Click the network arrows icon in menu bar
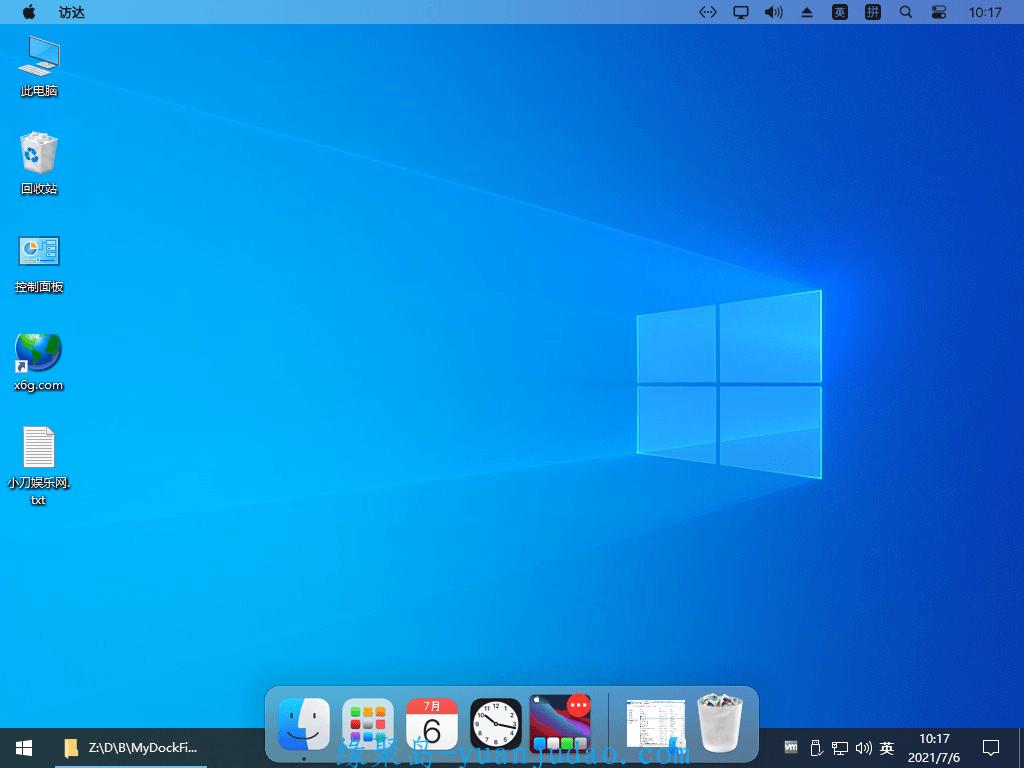The width and height of the screenshot is (1024, 768). point(708,12)
